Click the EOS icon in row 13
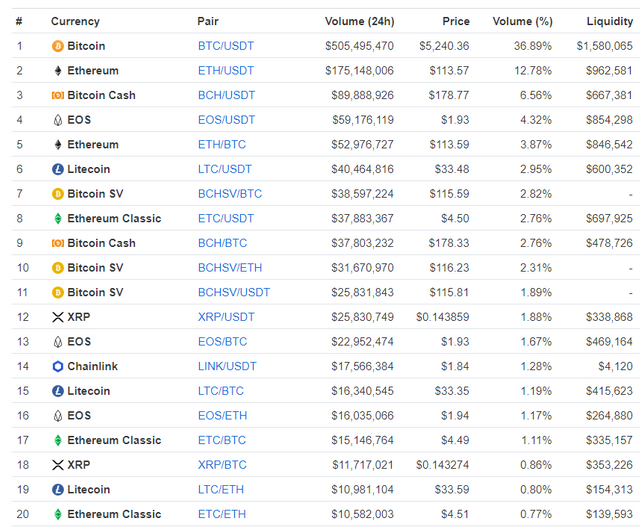The image size is (640, 527). pos(58,342)
